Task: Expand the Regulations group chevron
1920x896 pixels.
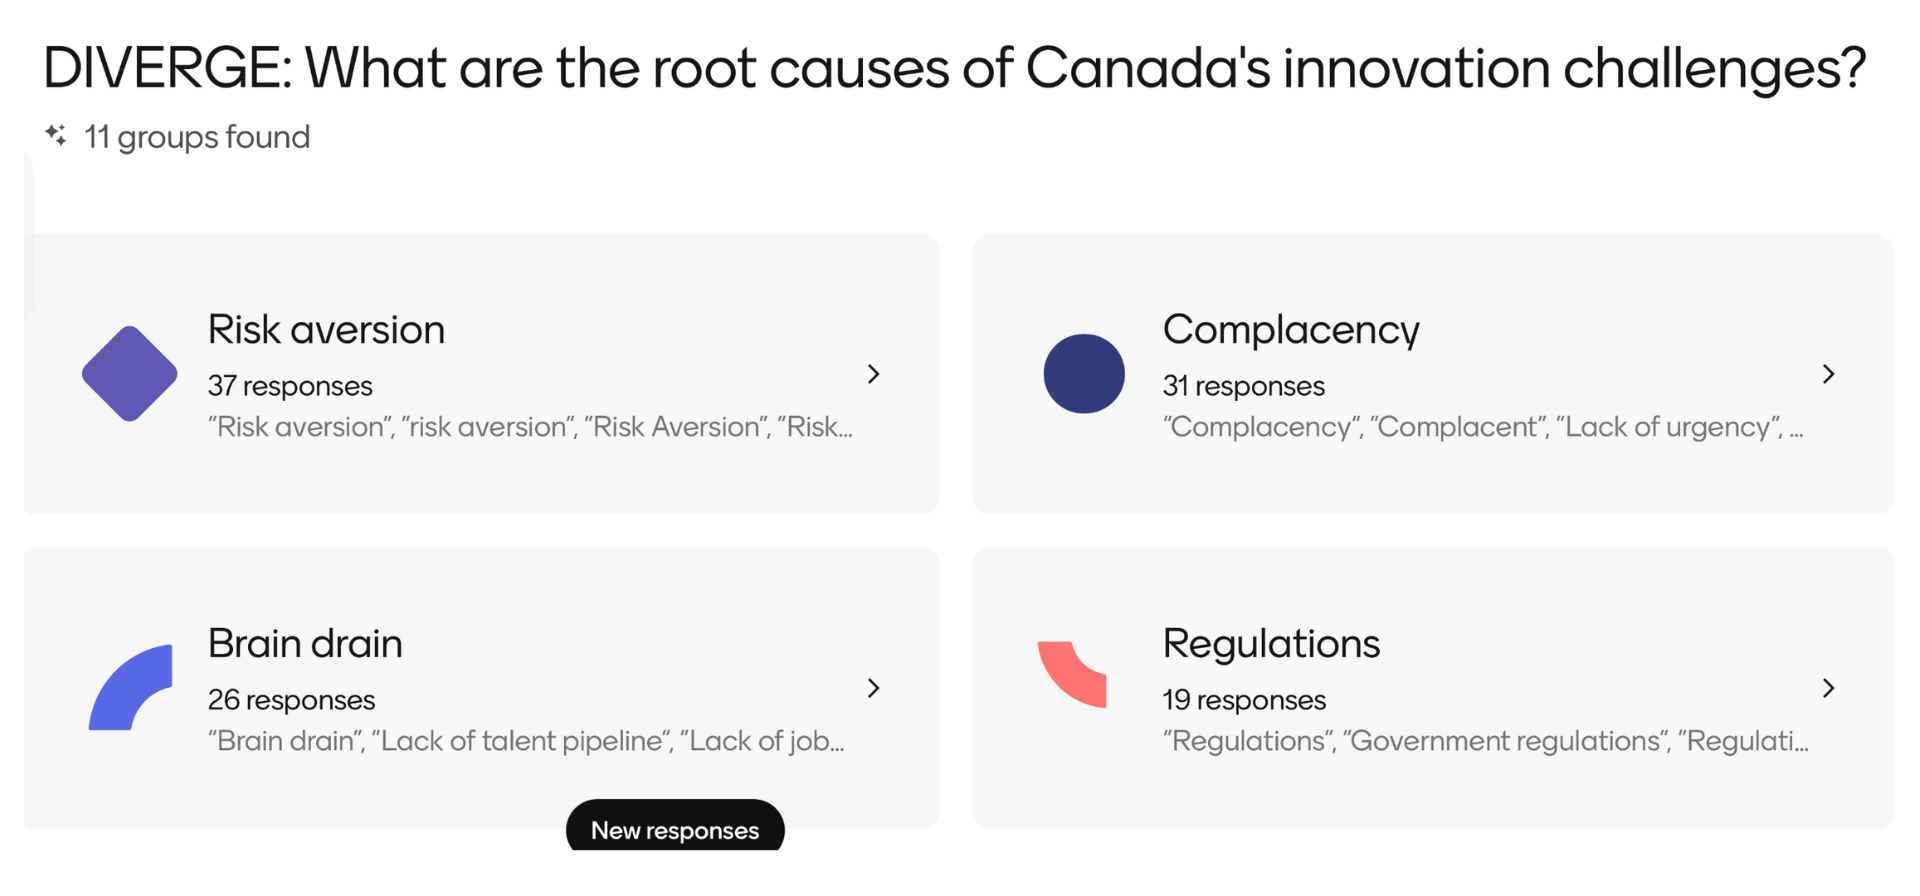Action: pyautogui.click(x=1829, y=688)
